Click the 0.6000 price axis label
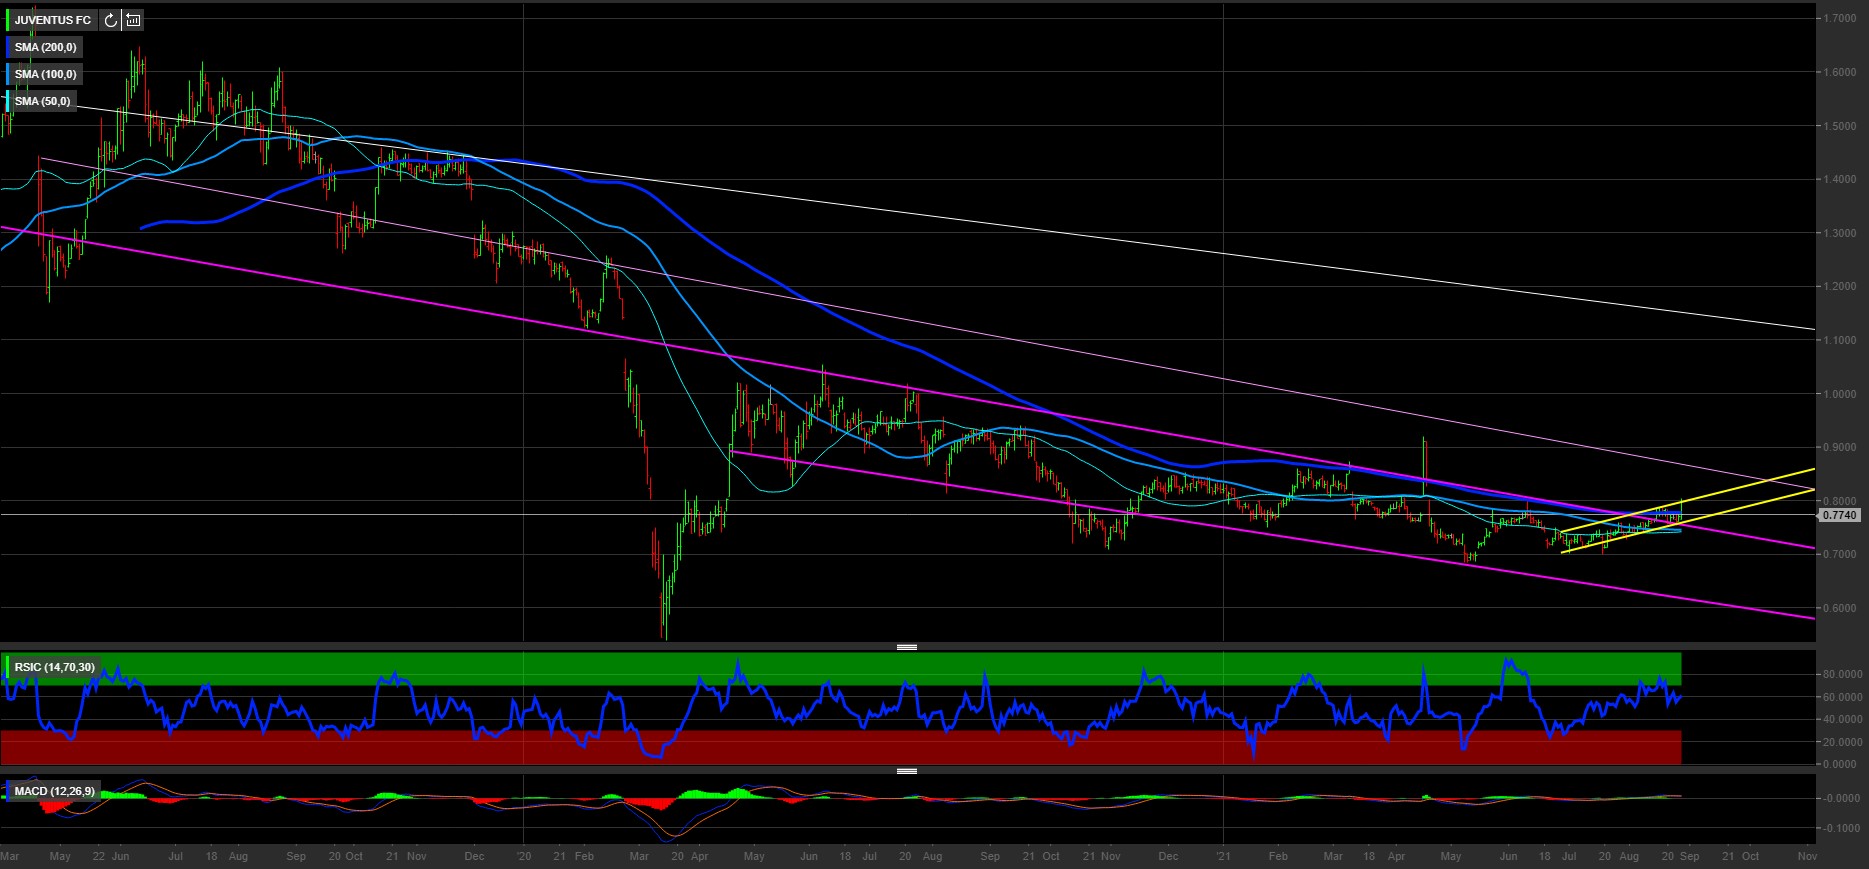 tap(1840, 608)
